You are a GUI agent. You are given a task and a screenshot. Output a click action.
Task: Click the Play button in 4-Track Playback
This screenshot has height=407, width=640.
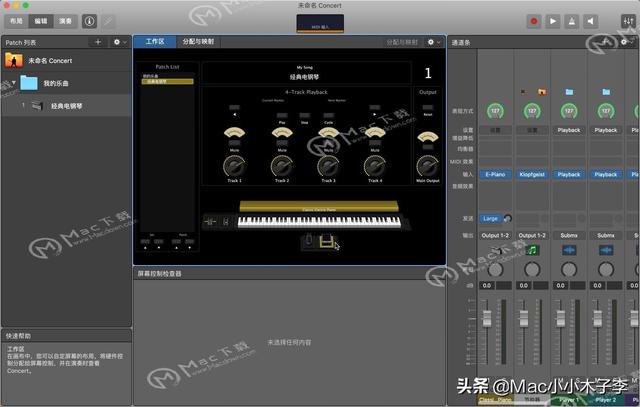click(x=282, y=116)
